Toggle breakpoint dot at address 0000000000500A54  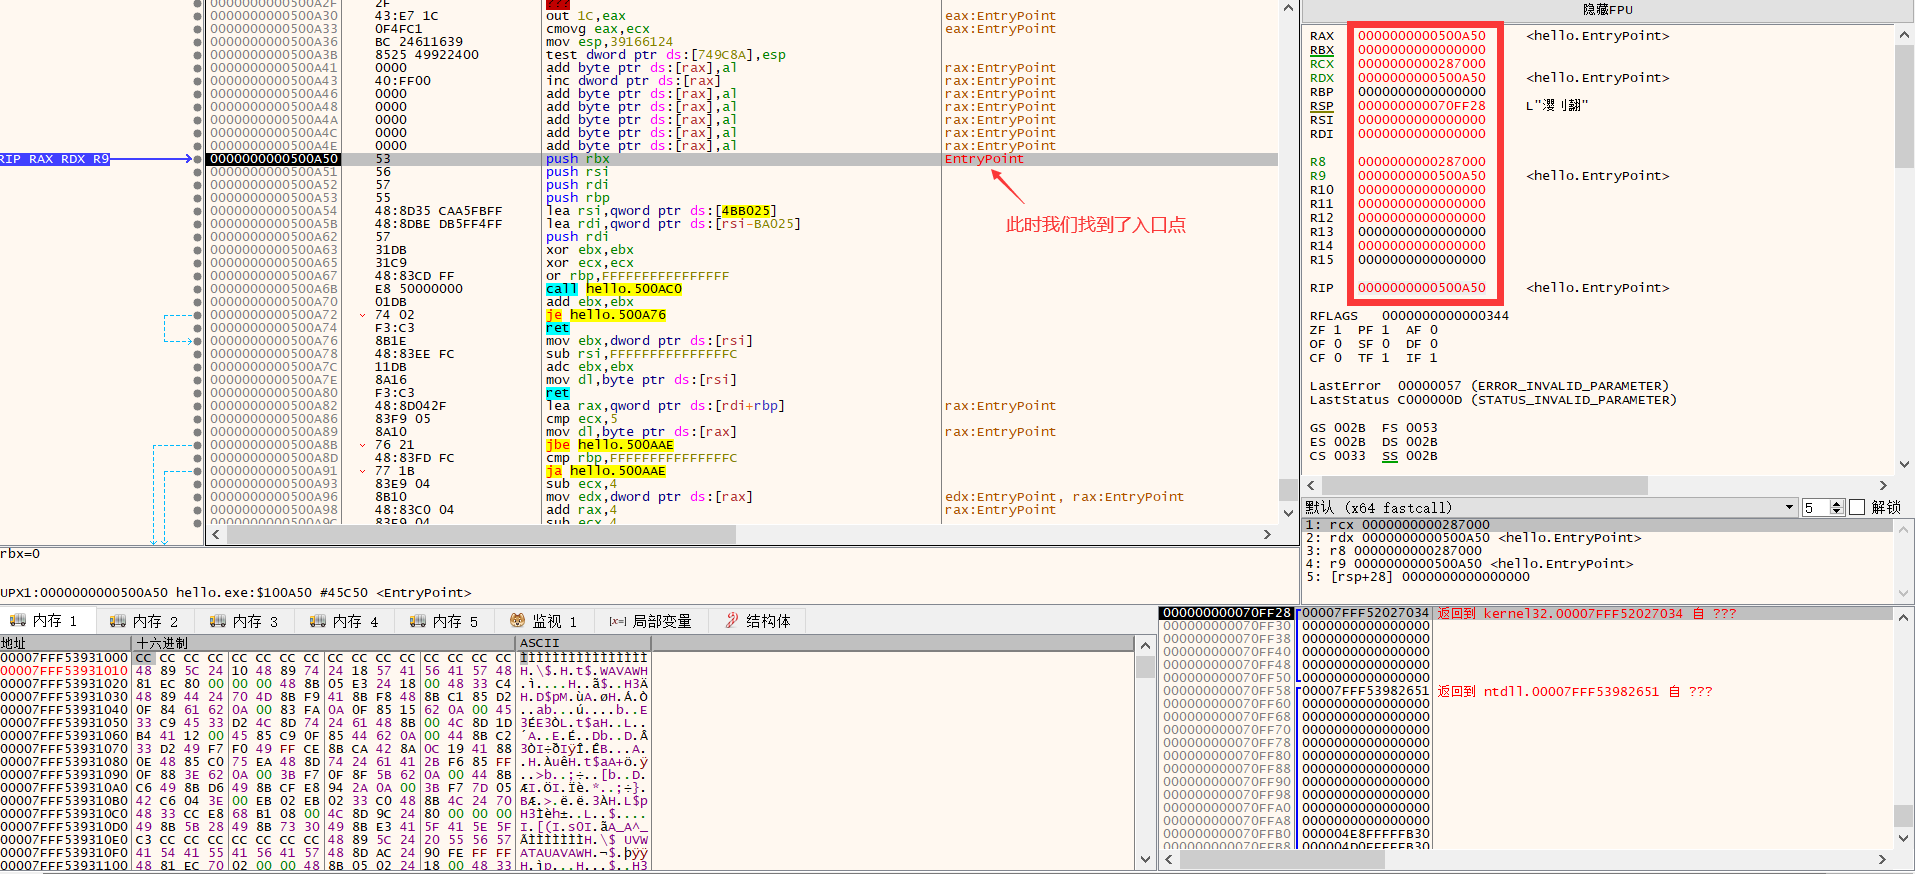click(197, 211)
